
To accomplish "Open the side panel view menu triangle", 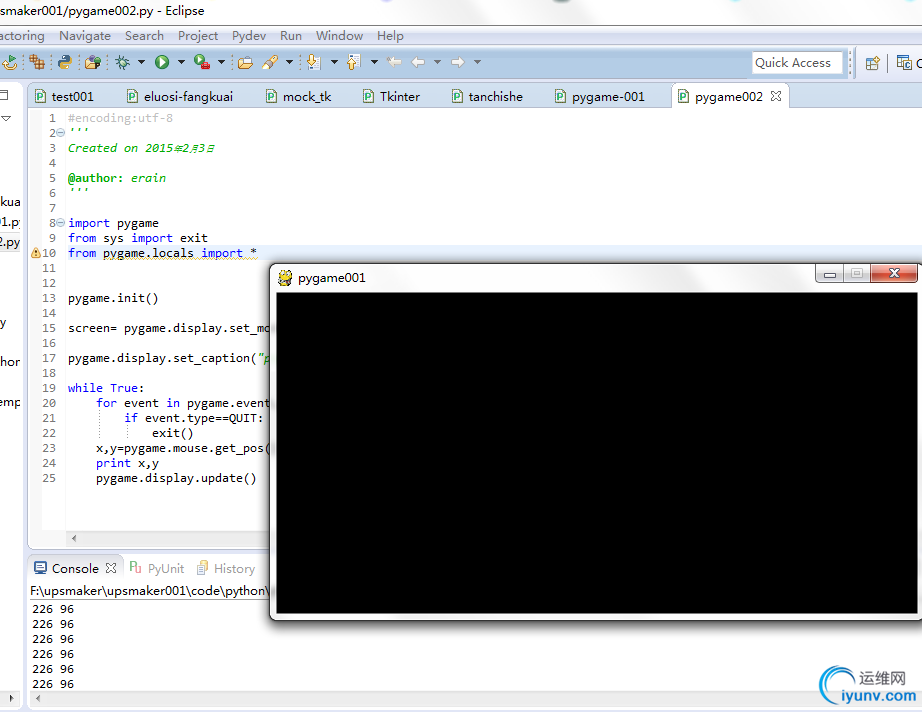I will (6, 118).
